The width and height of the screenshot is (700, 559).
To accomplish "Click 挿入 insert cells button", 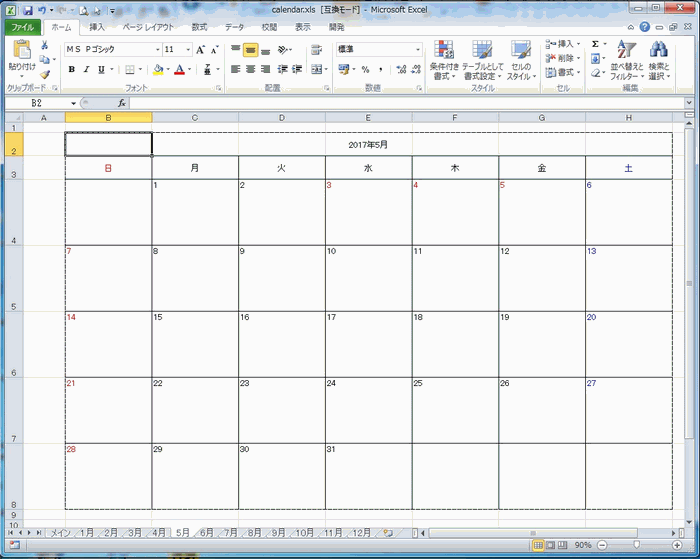I will coord(562,44).
